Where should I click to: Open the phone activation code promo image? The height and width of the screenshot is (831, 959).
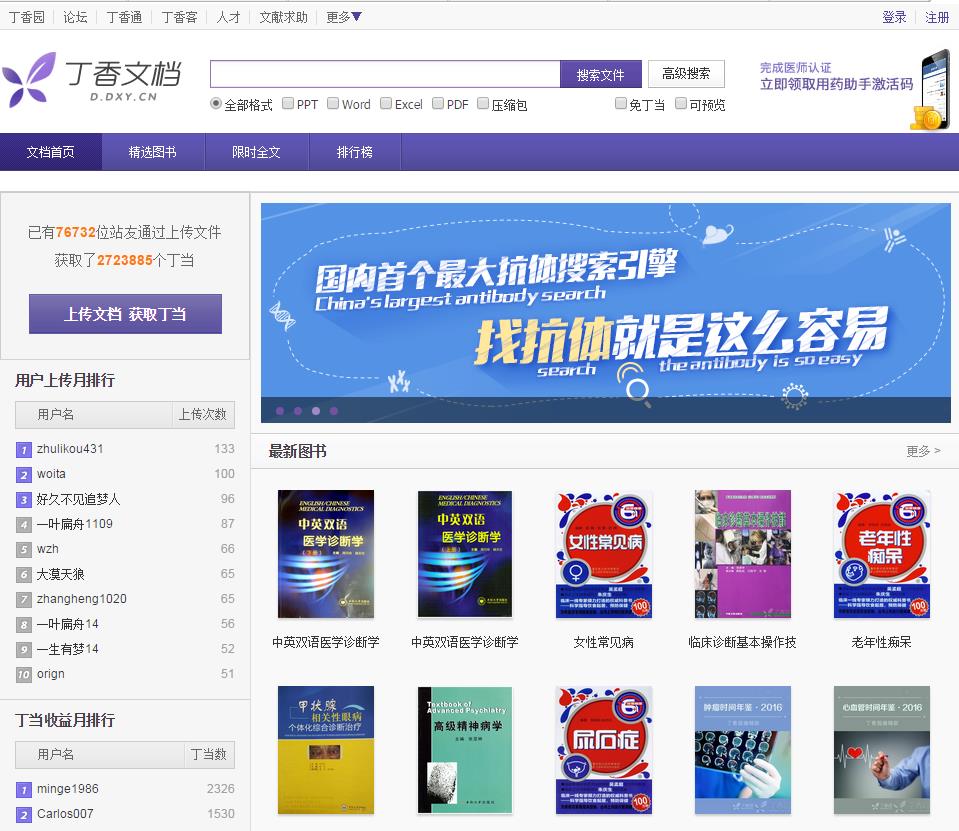[x=932, y=90]
